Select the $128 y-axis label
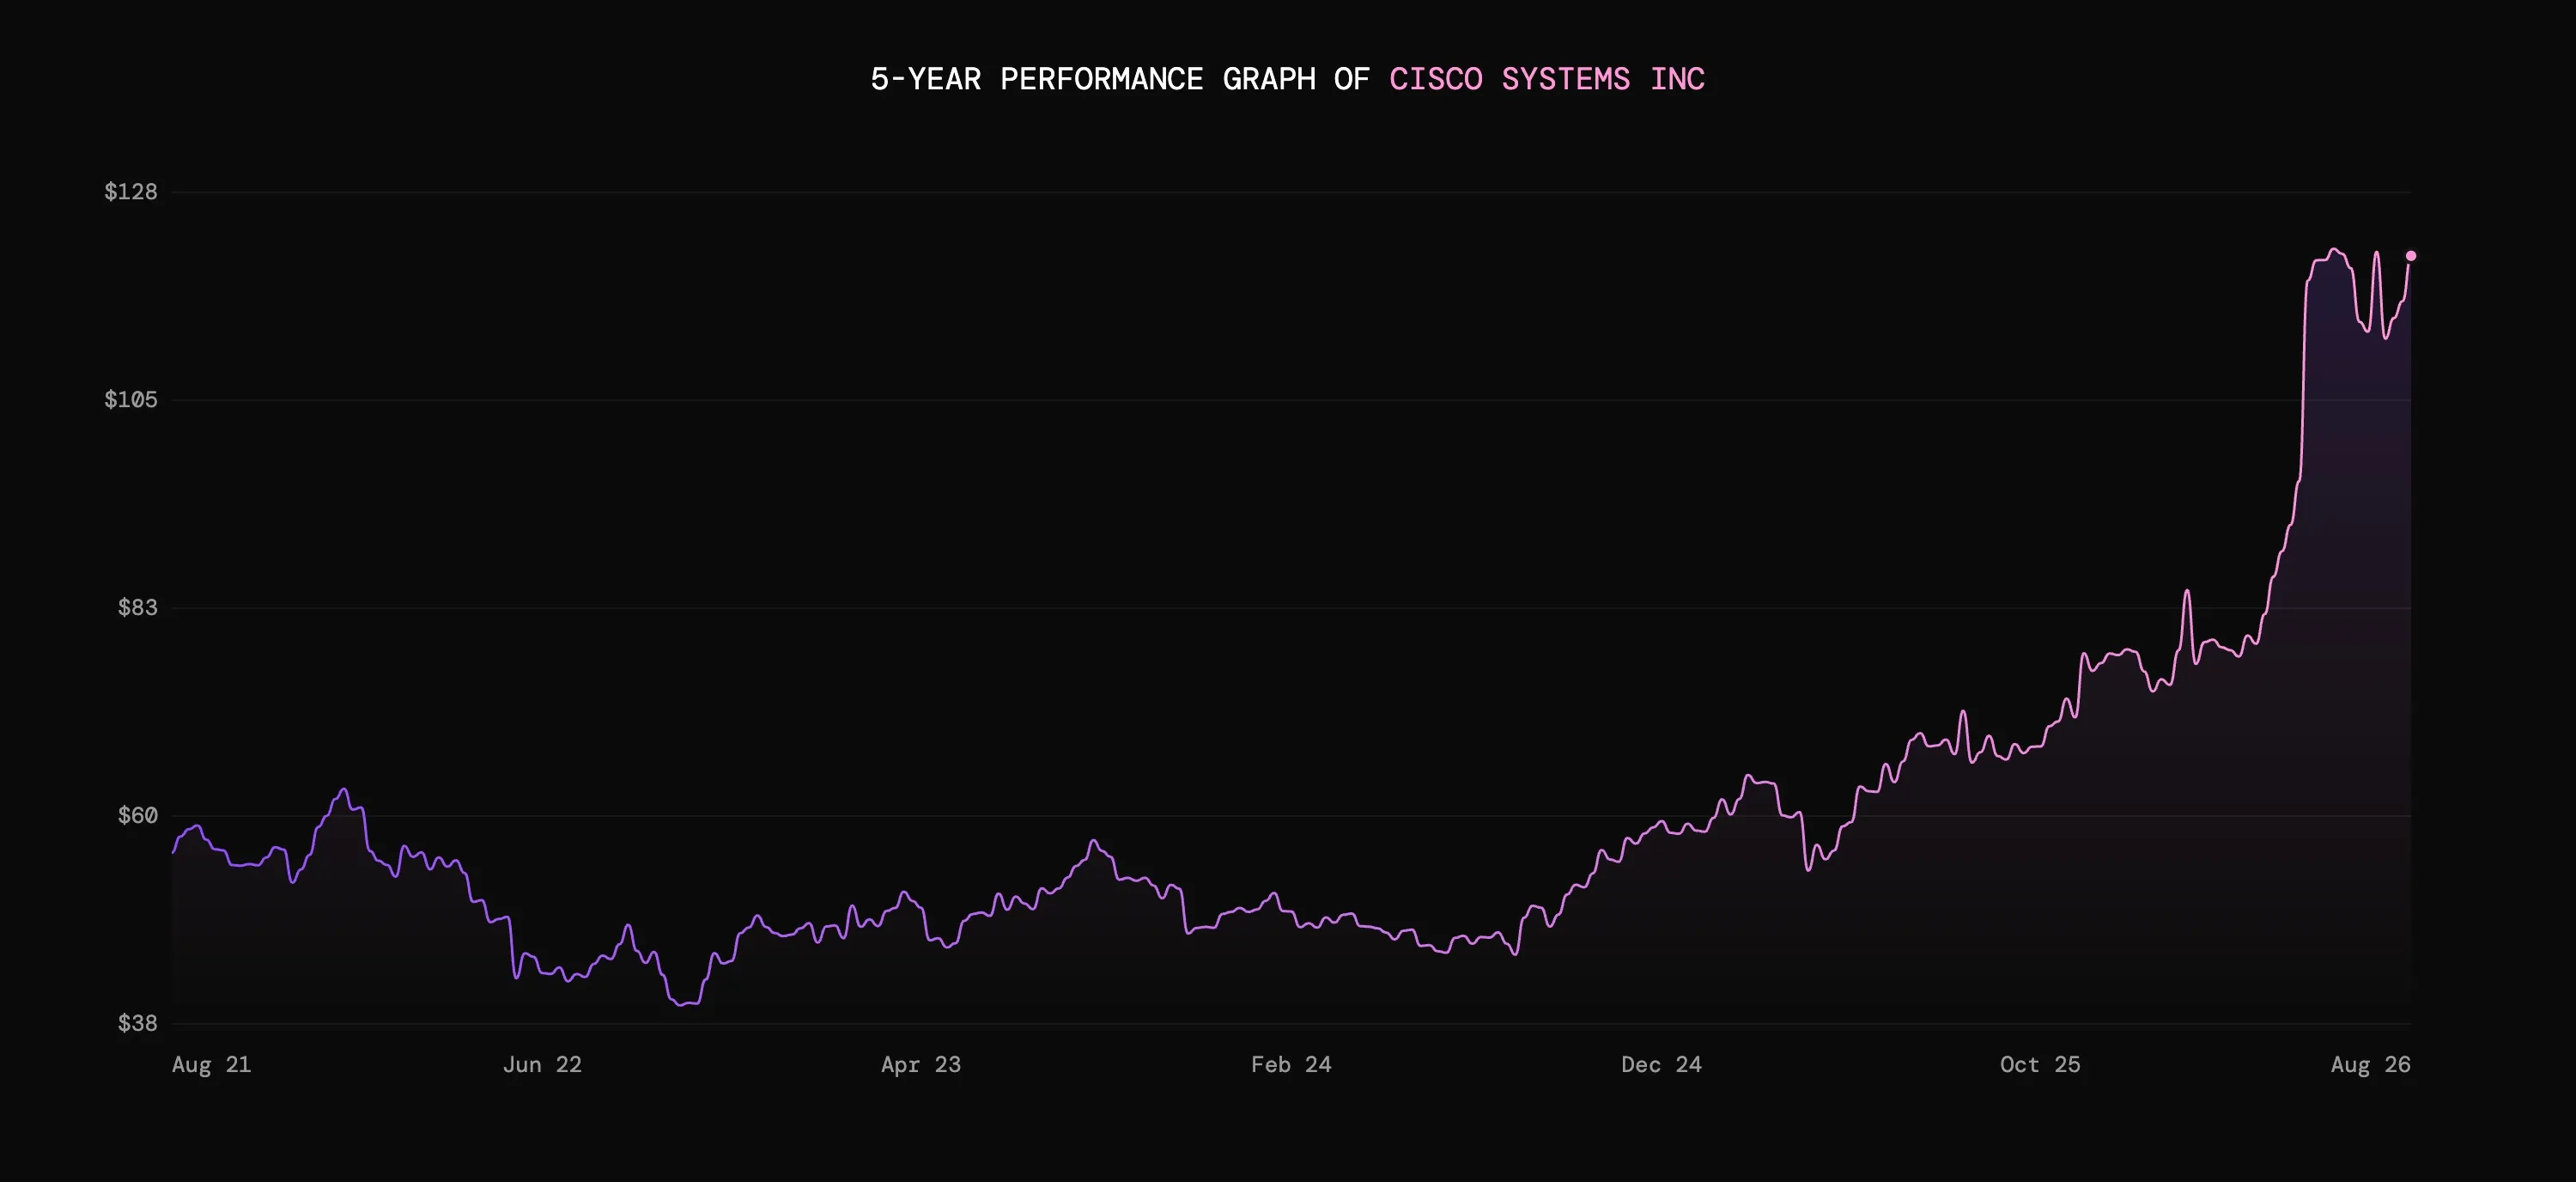The width and height of the screenshot is (2576, 1182). coord(131,191)
